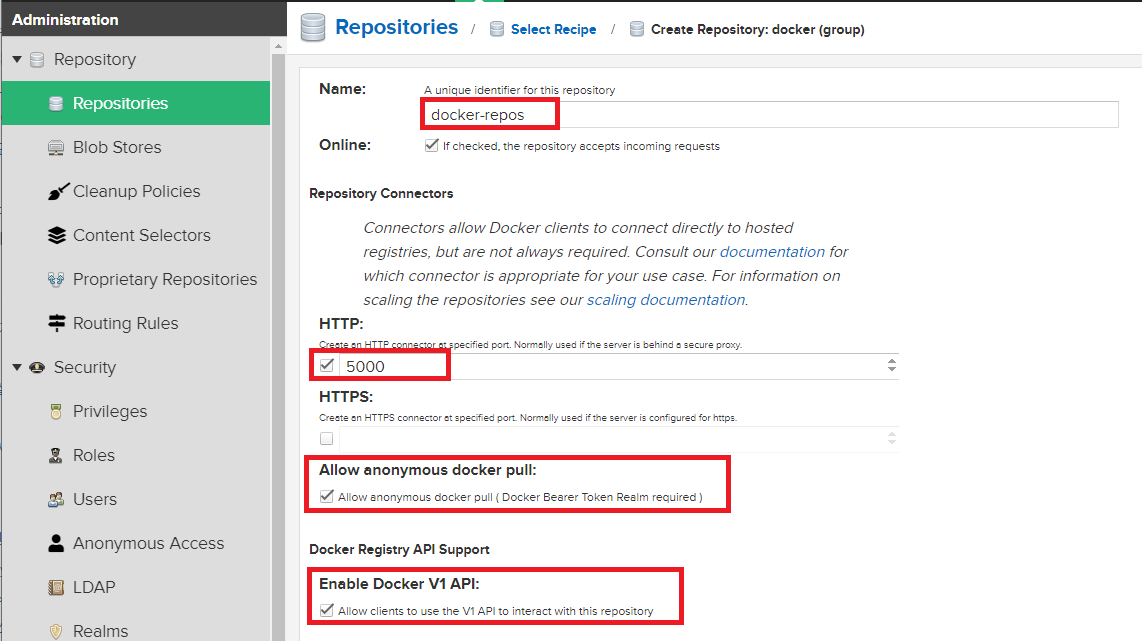Viewport: 1142px width, 641px height.
Task: Click the Select Recipe breadcrumb icon
Action: [x=497, y=29]
